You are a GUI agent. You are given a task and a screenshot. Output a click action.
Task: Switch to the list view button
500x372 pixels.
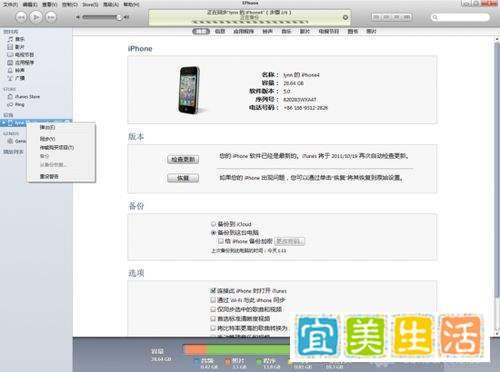coord(377,17)
